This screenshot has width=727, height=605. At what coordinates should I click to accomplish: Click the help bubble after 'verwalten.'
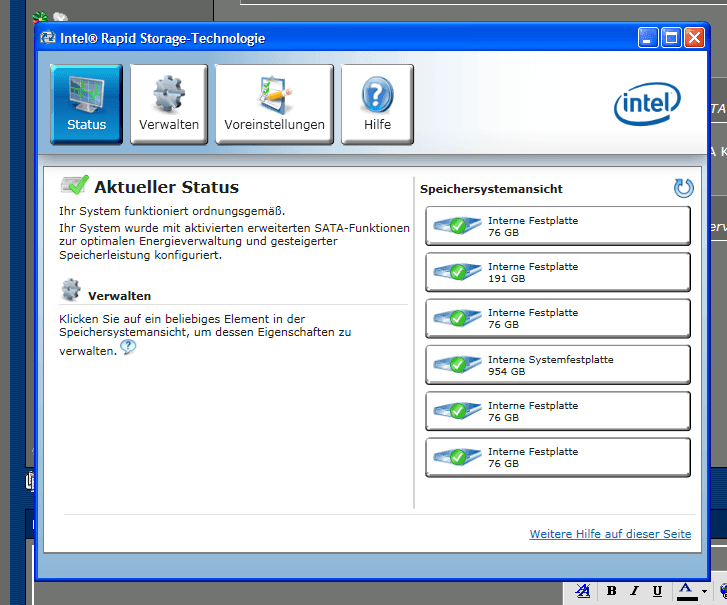pyautogui.click(x=128, y=346)
